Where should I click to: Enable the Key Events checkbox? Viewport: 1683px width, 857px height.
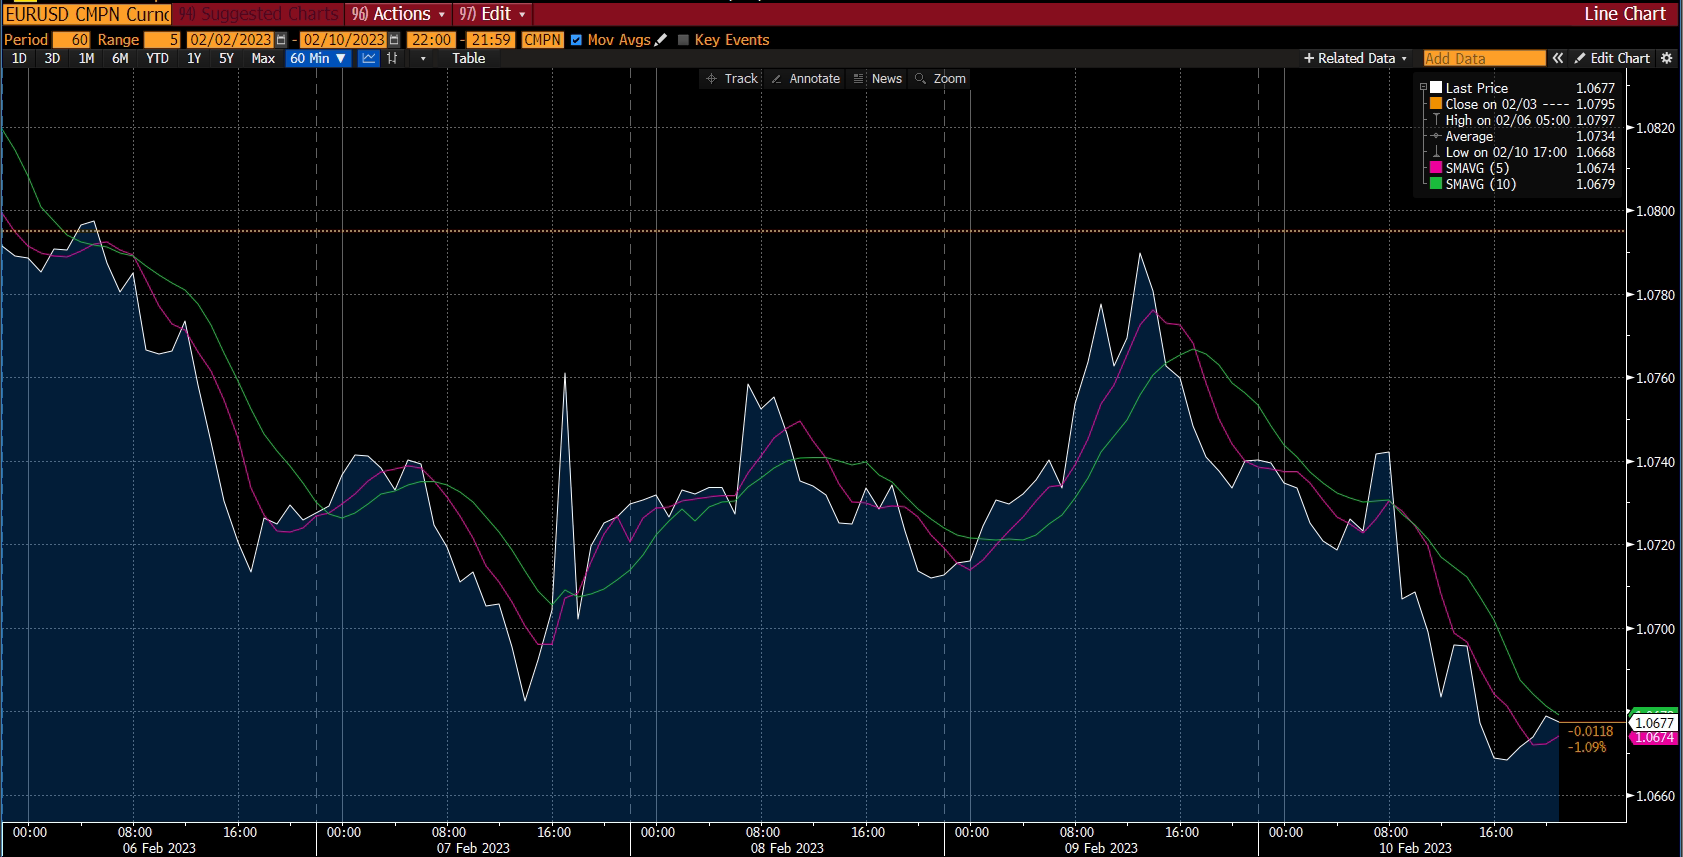click(x=684, y=40)
